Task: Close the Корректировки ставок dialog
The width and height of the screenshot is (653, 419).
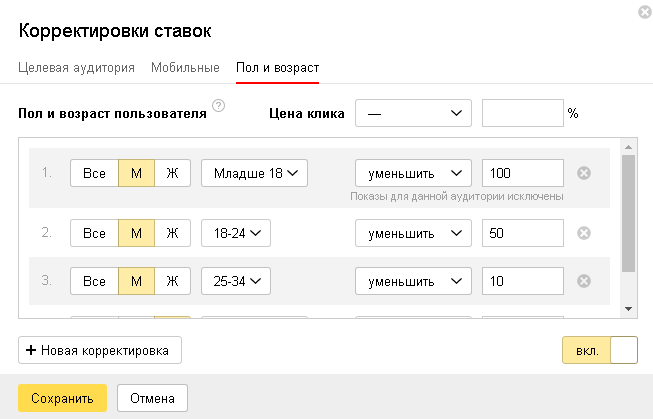Action: click(645, 12)
